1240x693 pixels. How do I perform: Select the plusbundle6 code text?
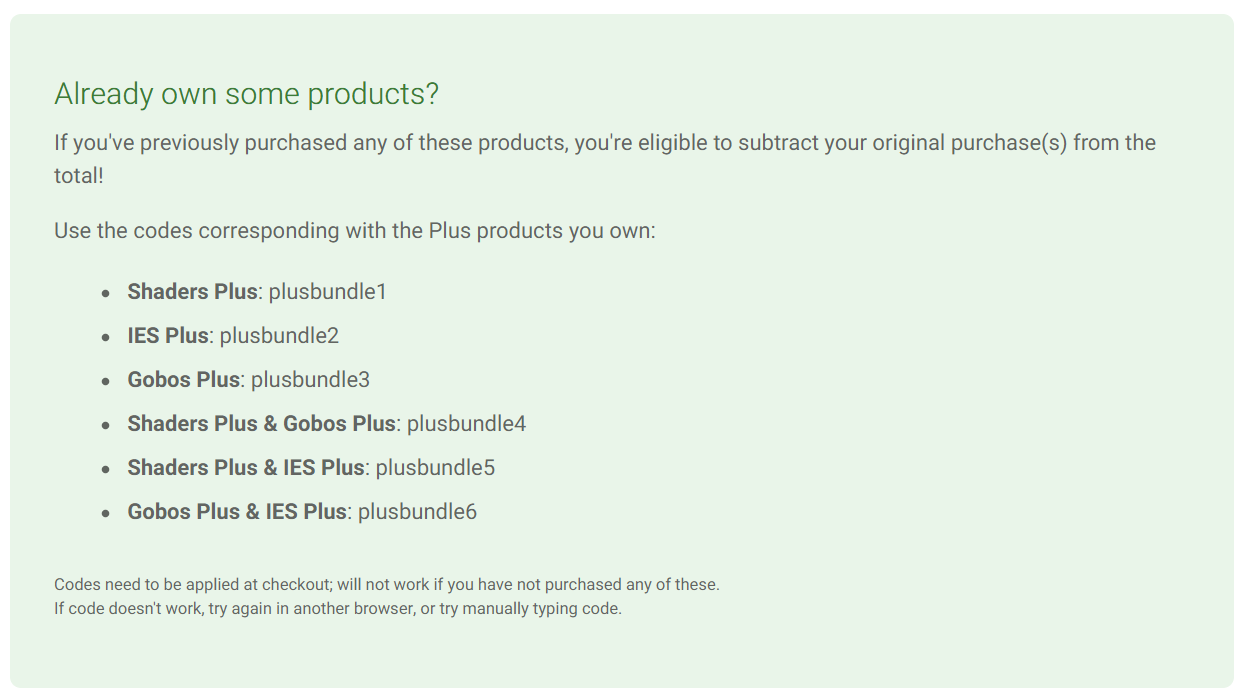(x=418, y=512)
